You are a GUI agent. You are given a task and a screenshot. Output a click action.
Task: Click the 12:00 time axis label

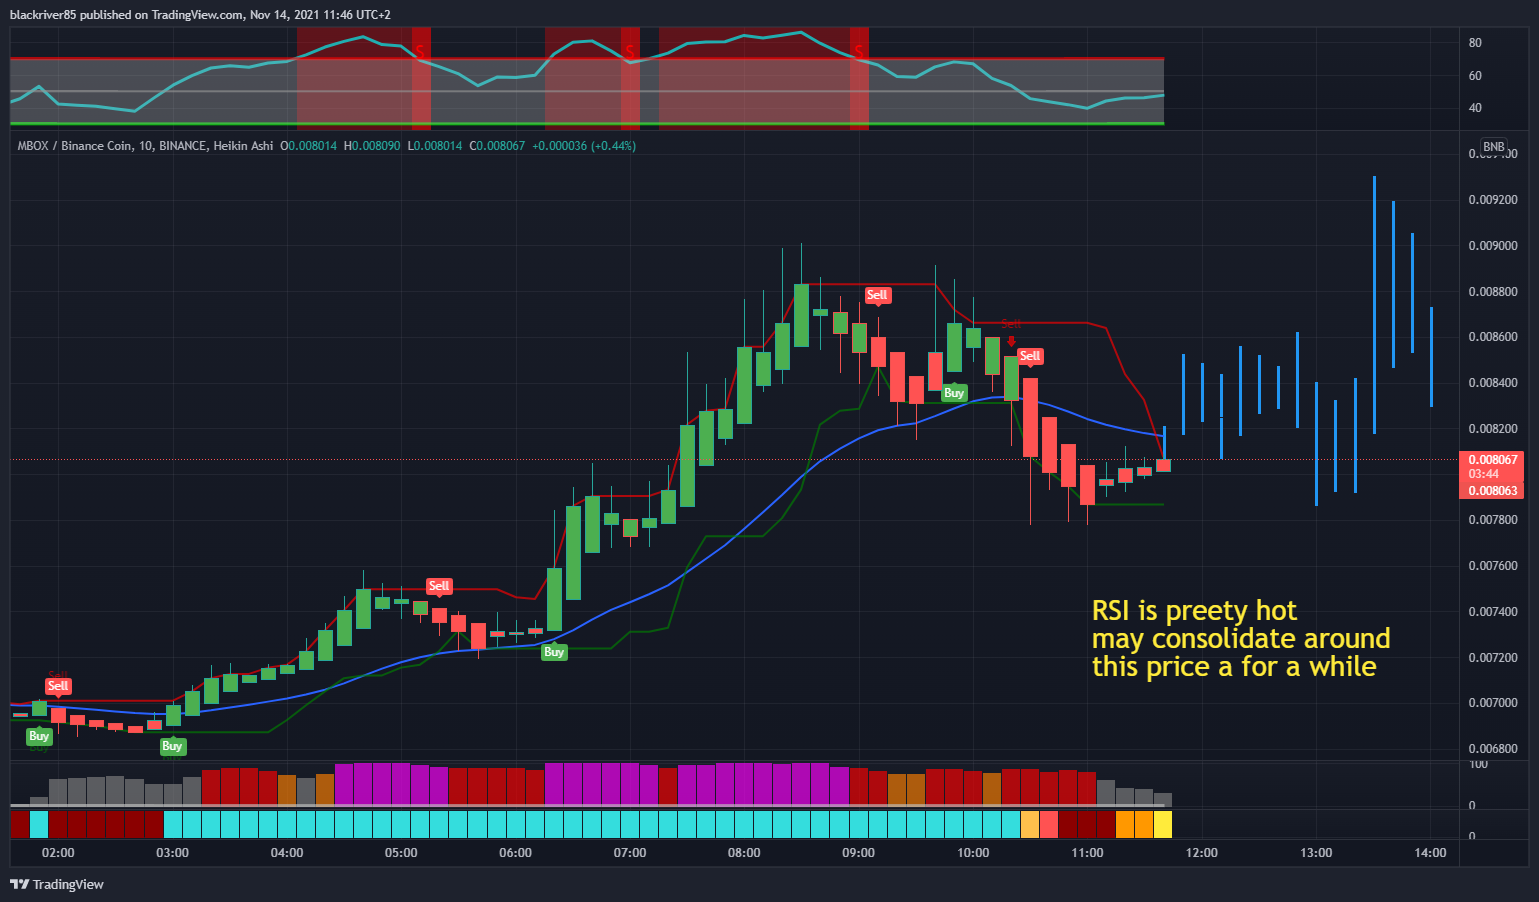tap(1202, 853)
